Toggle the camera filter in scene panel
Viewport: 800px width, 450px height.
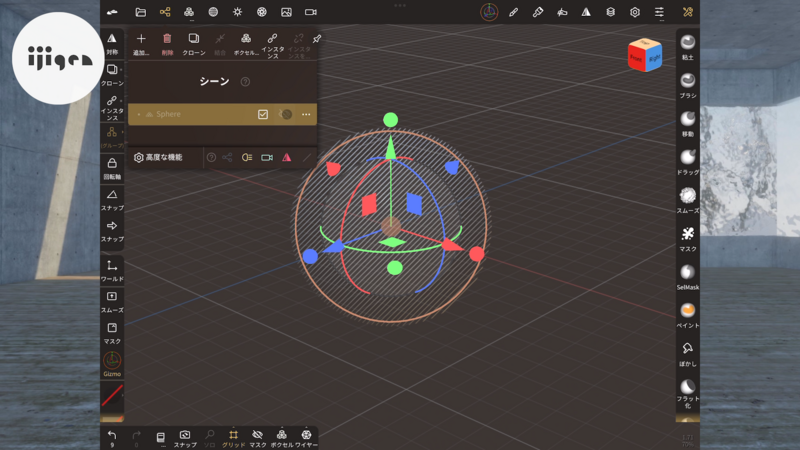coord(267,158)
